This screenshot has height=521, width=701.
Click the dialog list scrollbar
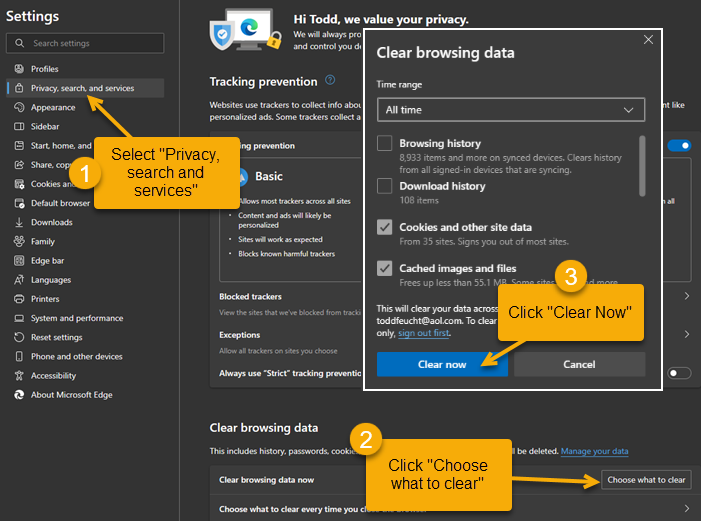[x=642, y=166]
